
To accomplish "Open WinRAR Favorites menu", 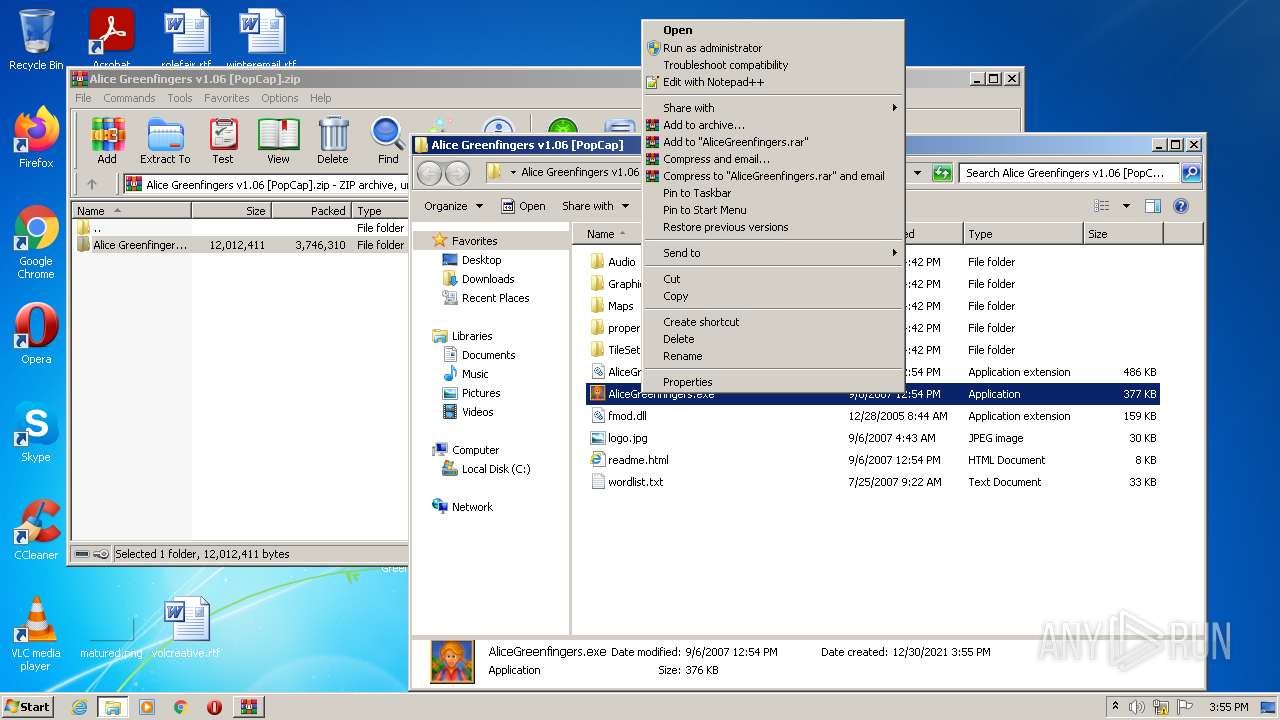I will tap(227, 98).
